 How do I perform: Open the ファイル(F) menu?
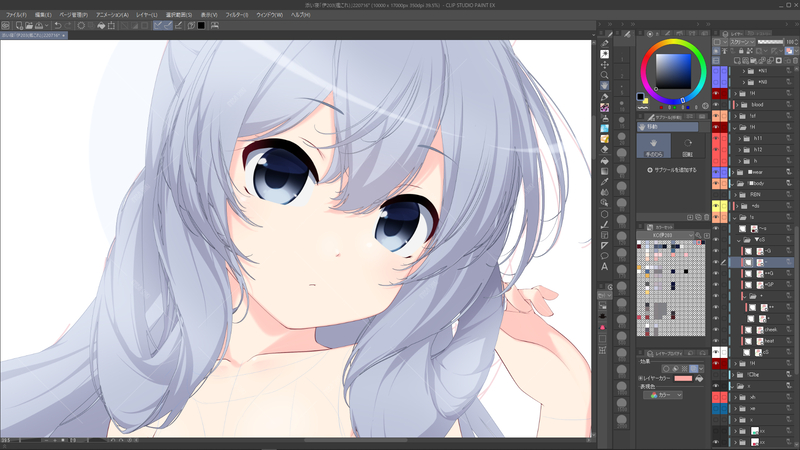point(16,15)
